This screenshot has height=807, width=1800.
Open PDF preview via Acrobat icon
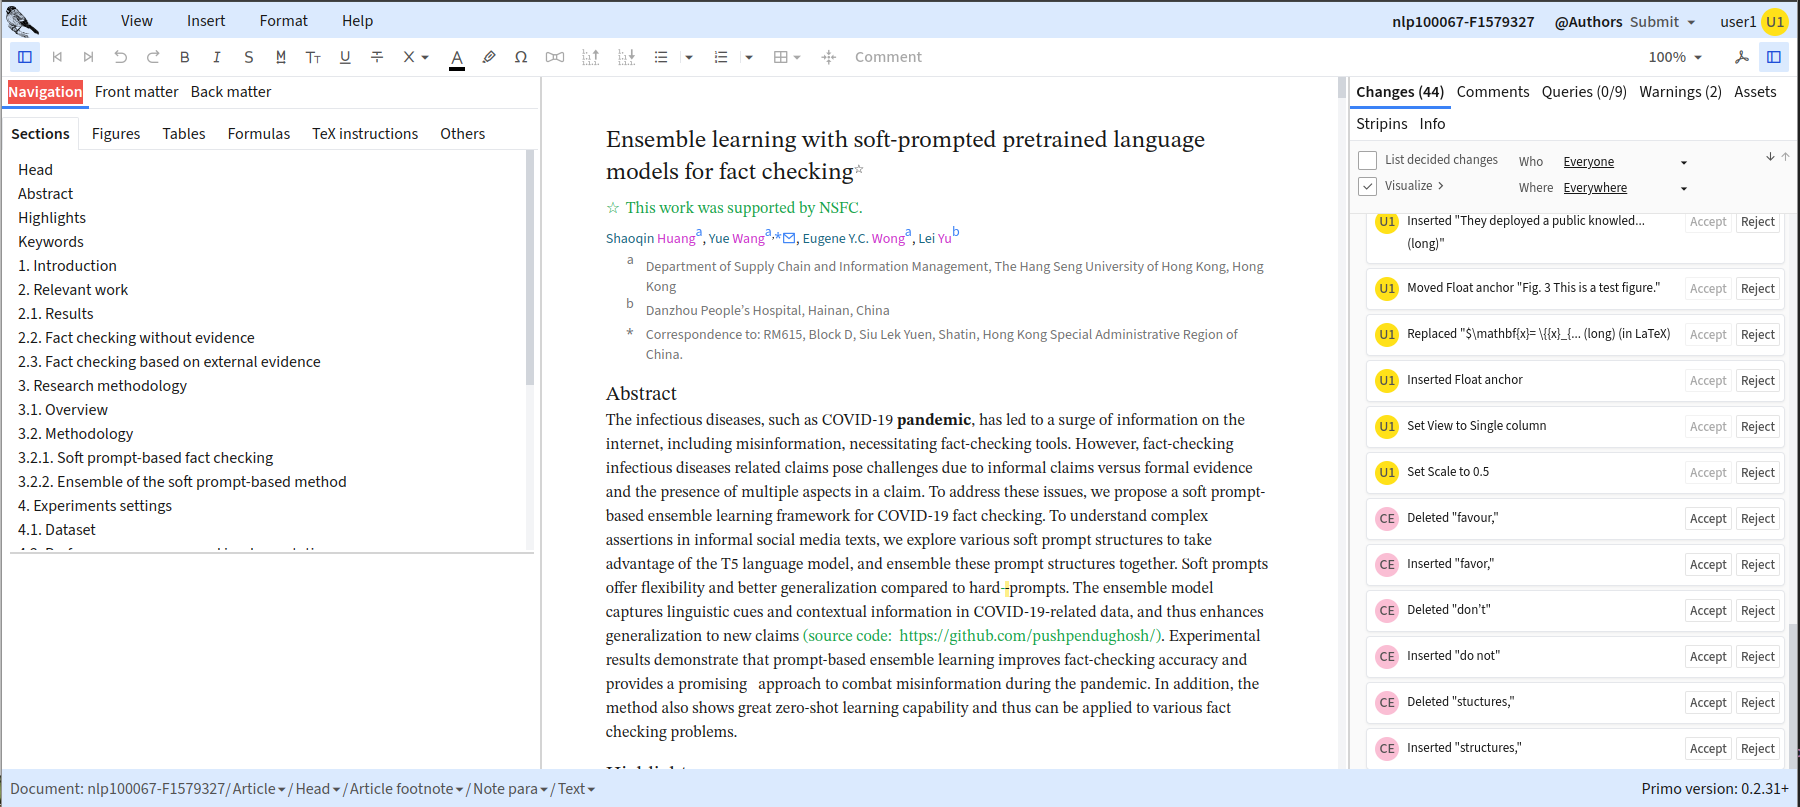1741,57
